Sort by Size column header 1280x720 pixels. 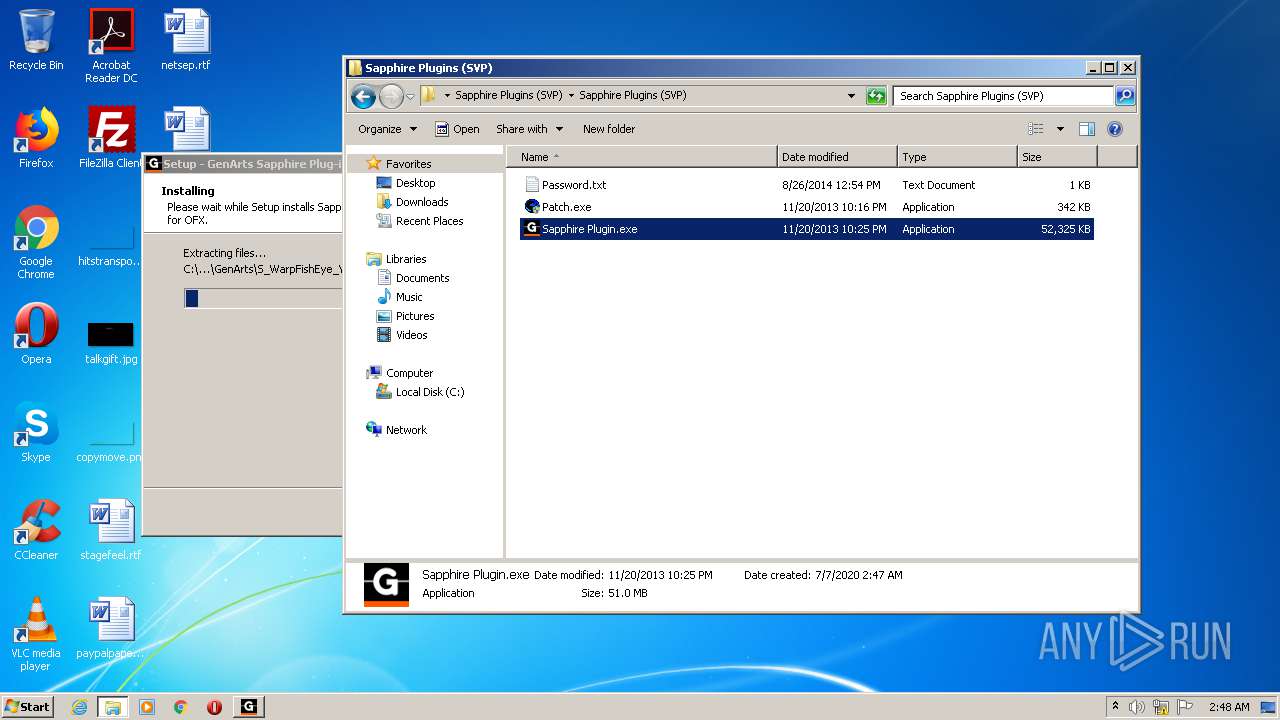(1057, 157)
